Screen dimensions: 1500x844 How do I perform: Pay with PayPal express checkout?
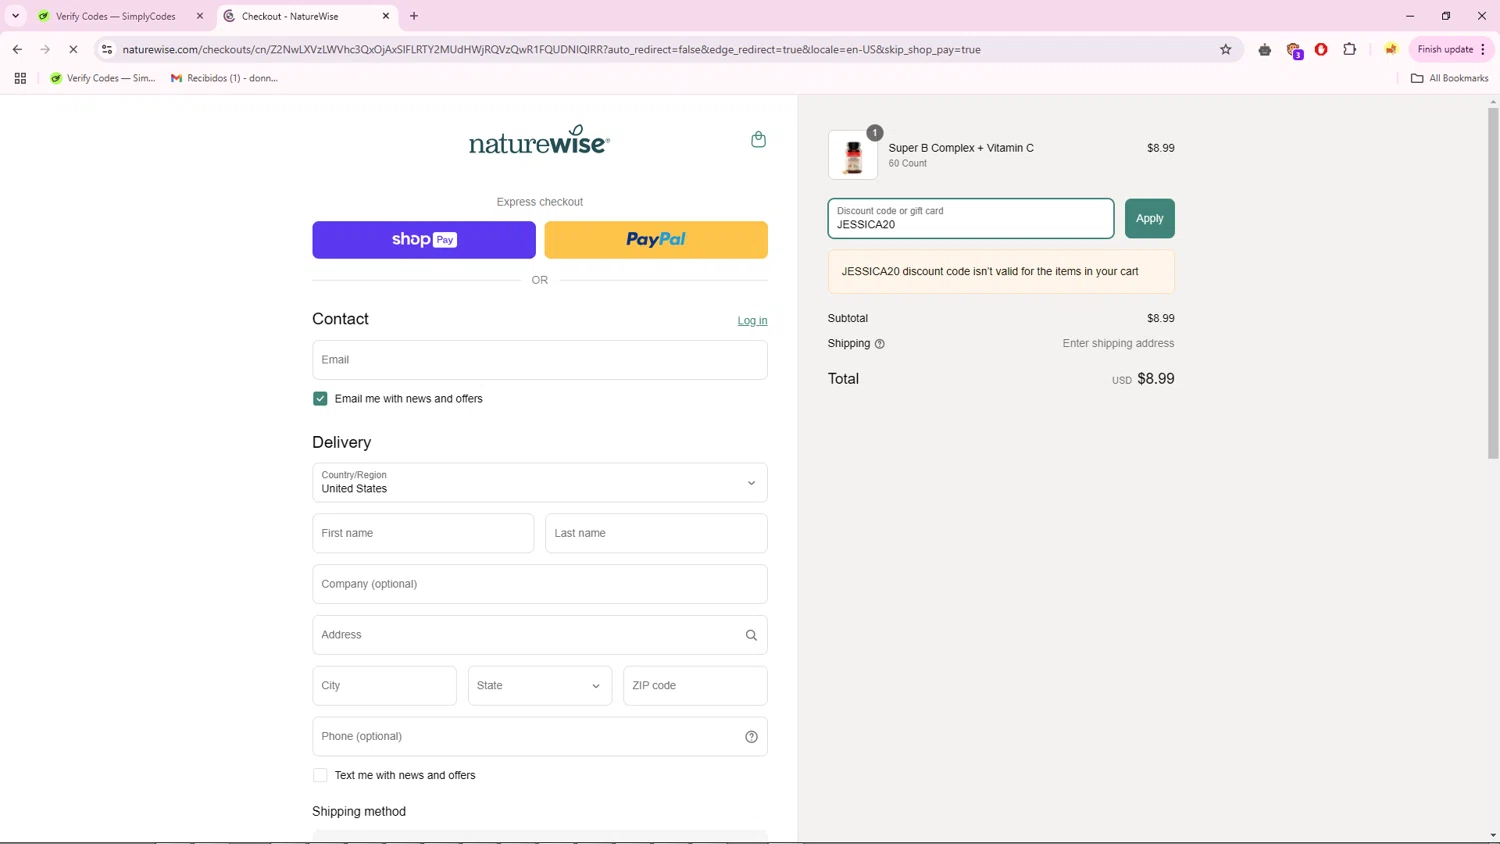tap(656, 240)
